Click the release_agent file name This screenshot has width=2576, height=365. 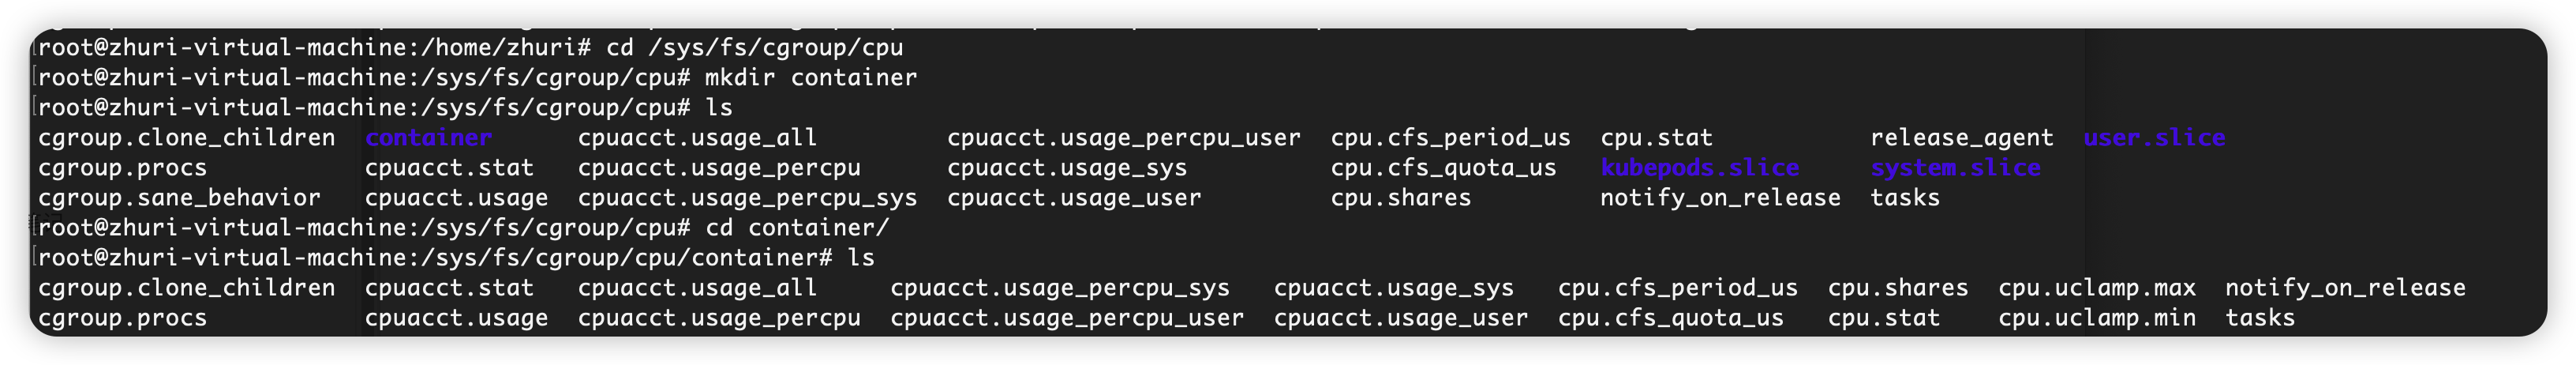pos(1961,138)
